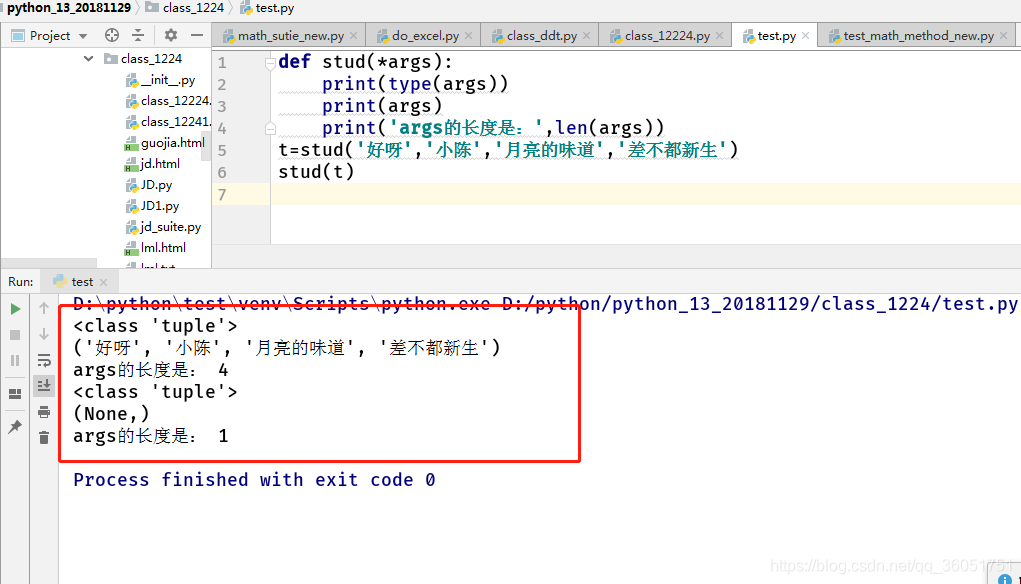Toggle soft-wrap icon in Run panel
This screenshot has width=1021, height=584.
[x=44, y=360]
